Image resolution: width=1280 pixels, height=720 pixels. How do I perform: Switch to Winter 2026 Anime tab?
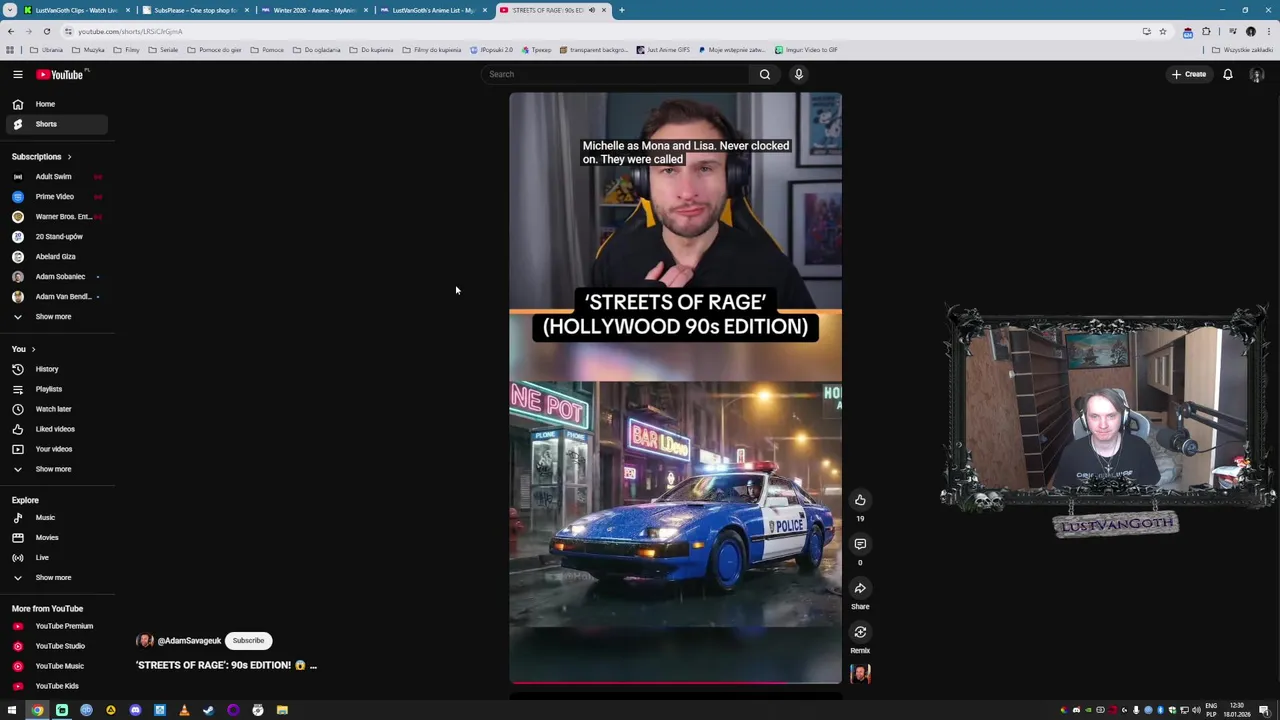click(x=314, y=10)
